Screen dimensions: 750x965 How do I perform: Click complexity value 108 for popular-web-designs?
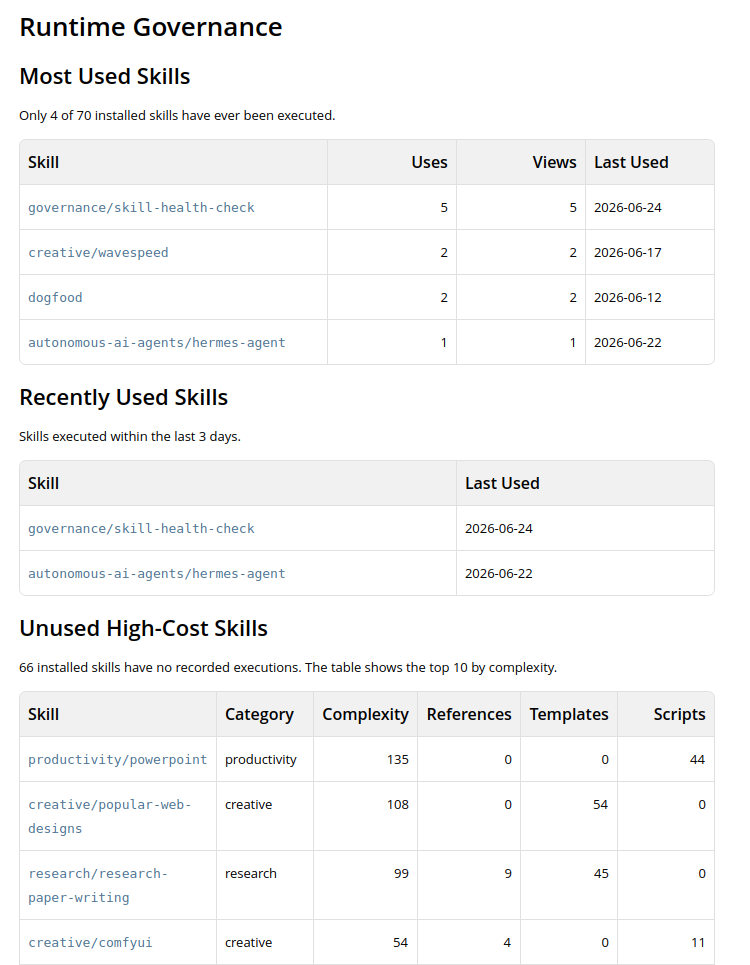click(397, 804)
